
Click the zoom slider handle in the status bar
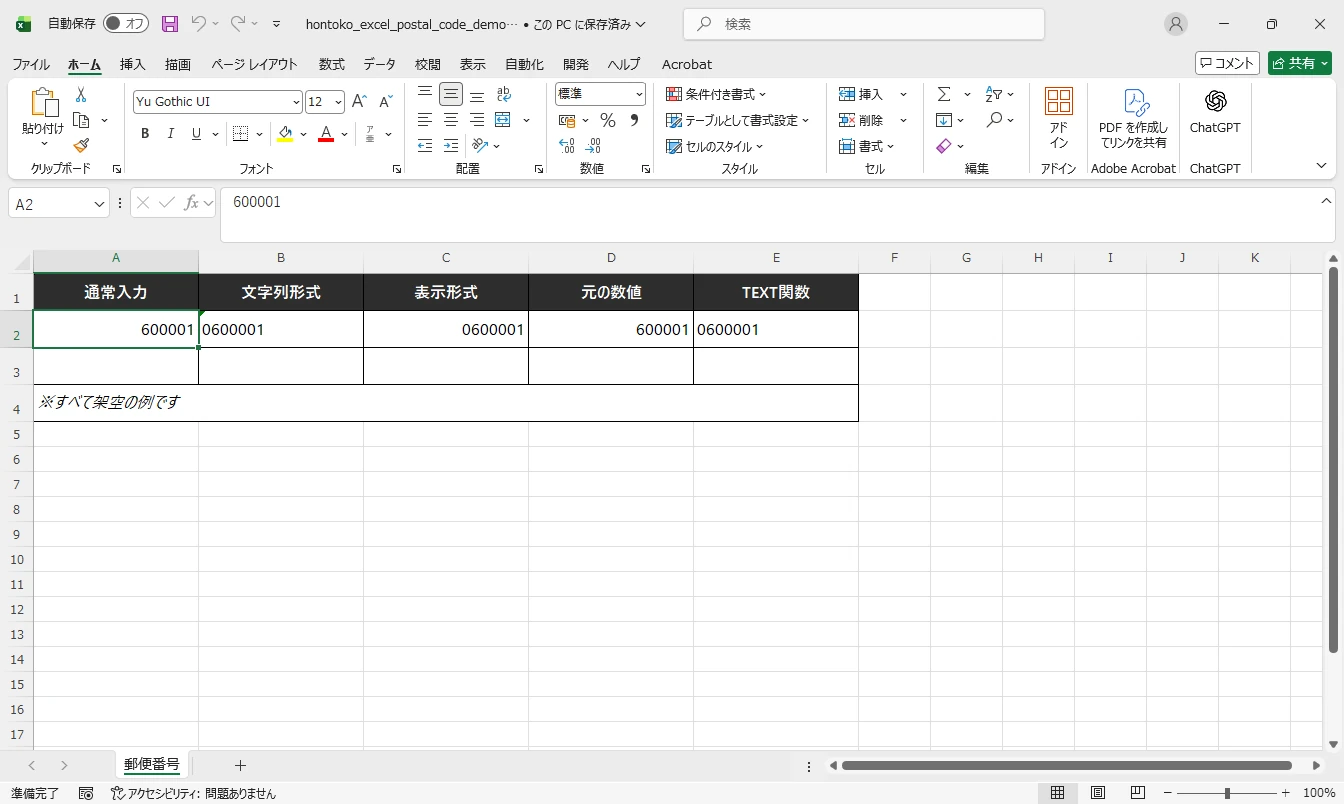[1227, 793]
